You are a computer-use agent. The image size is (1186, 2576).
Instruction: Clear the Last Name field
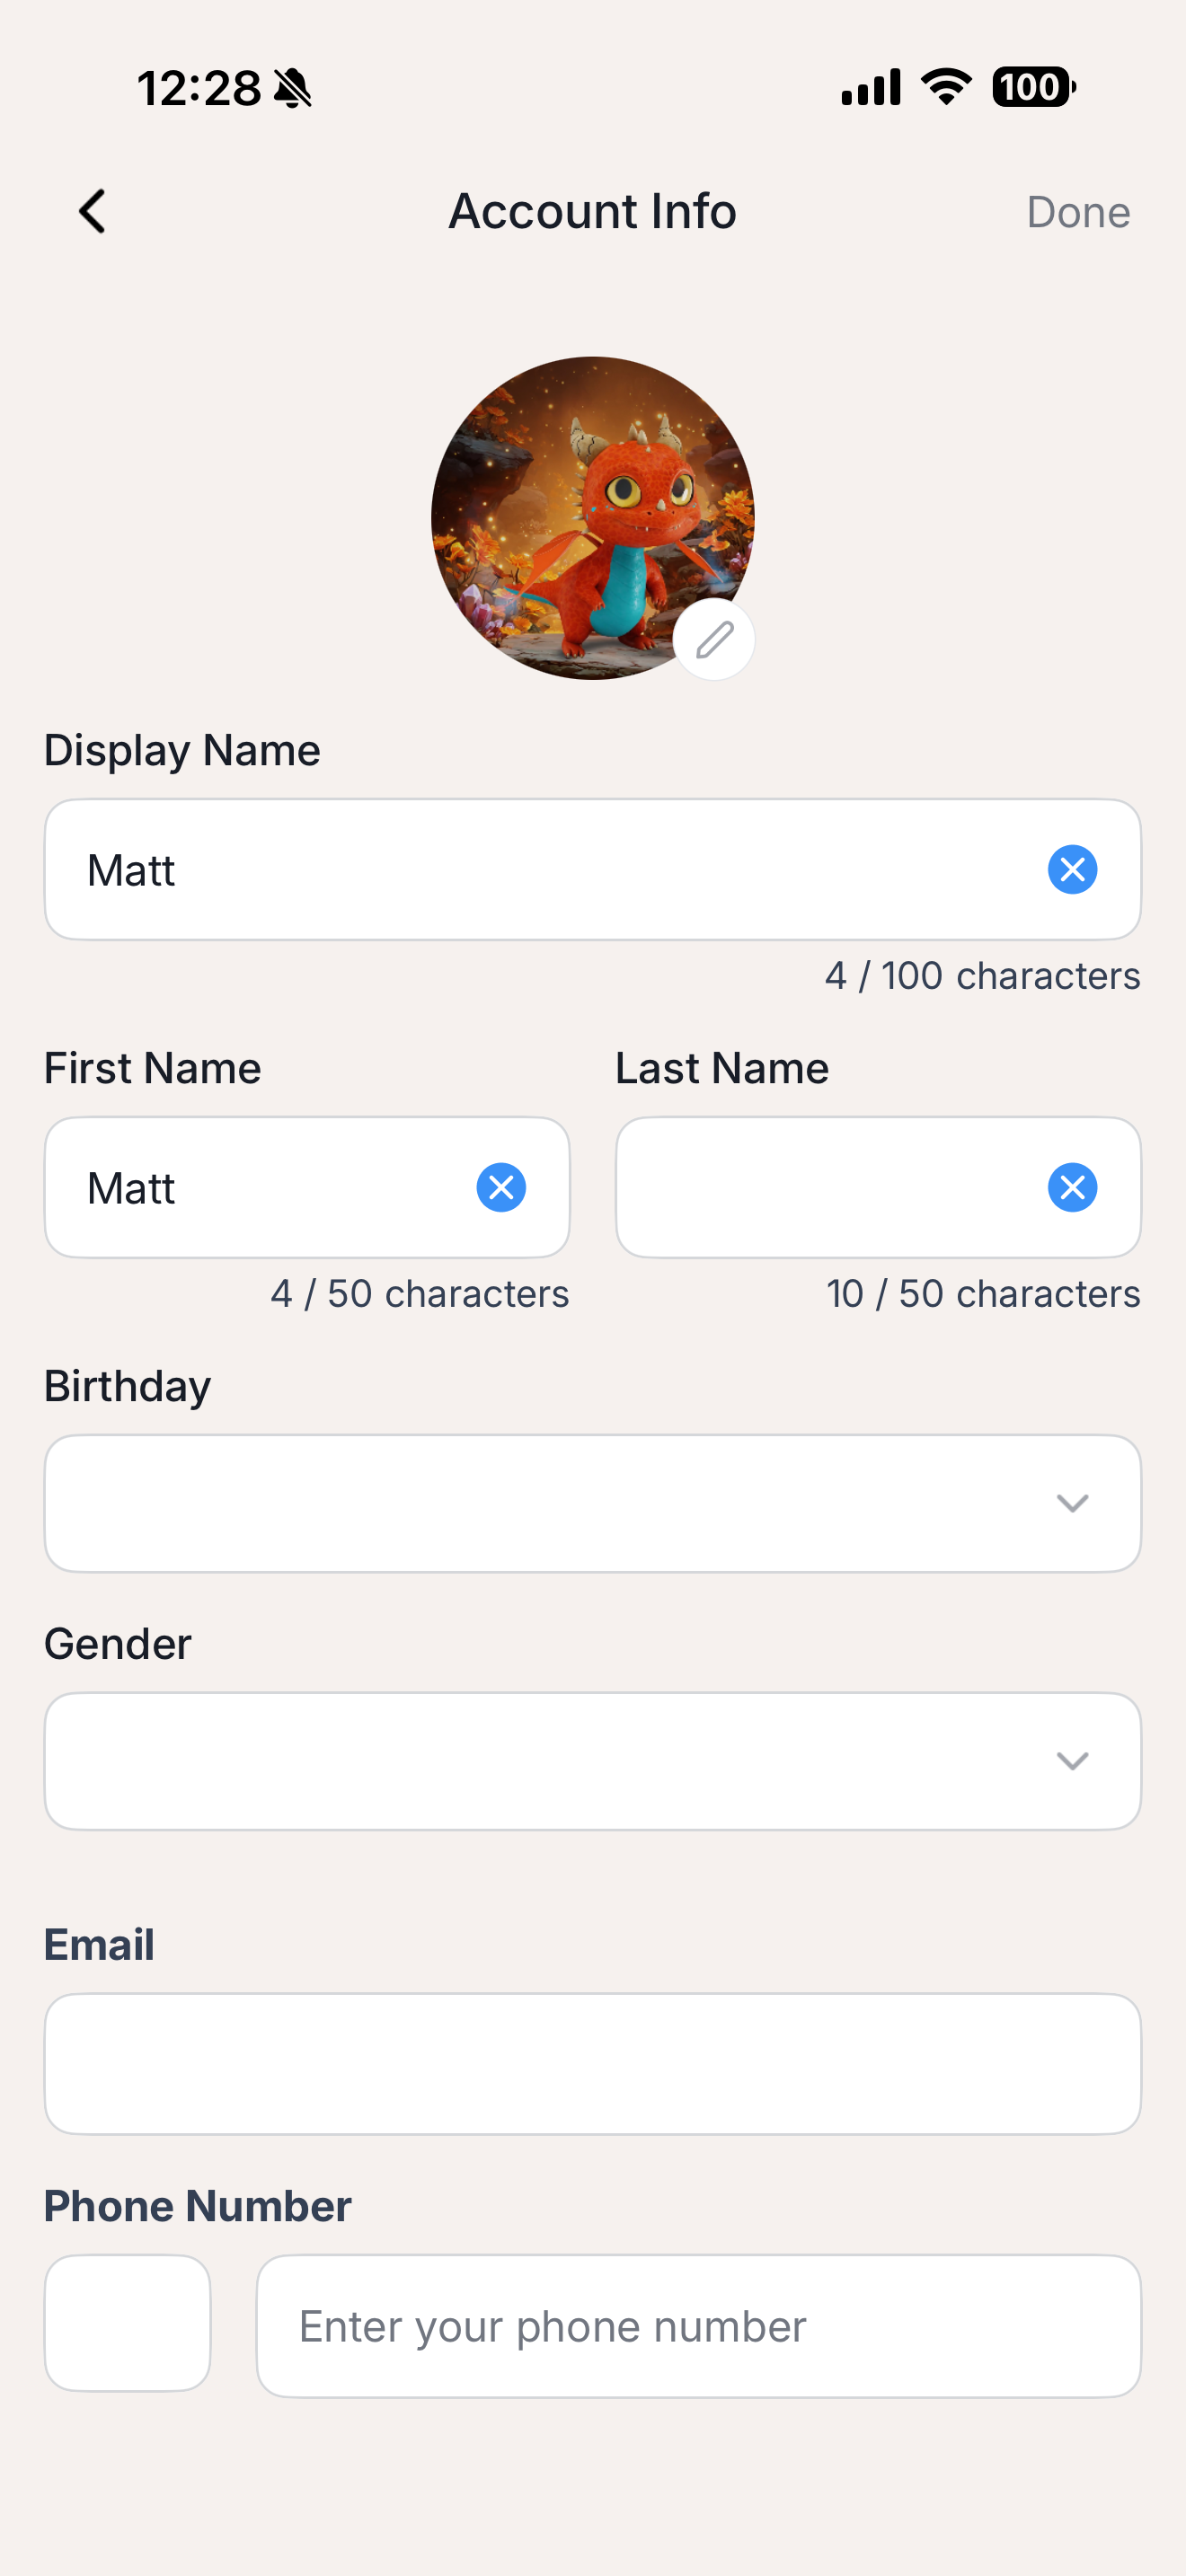tap(1072, 1188)
